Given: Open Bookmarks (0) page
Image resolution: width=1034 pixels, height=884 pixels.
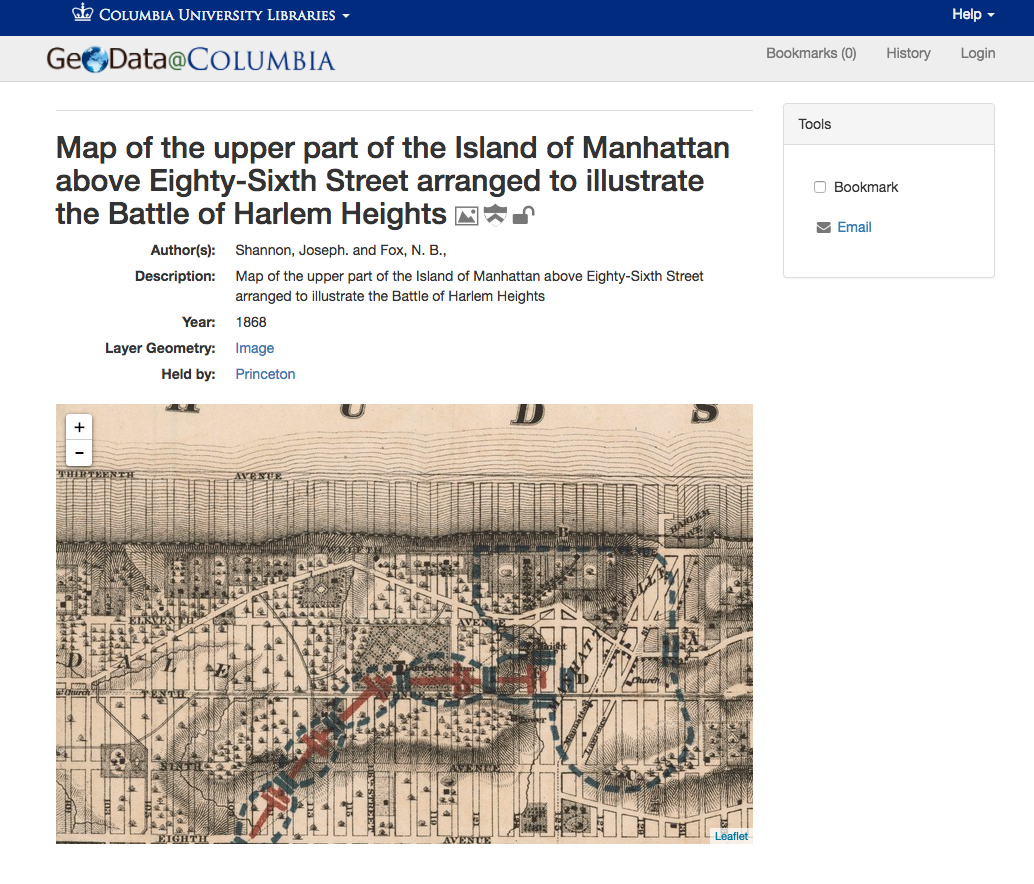Looking at the screenshot, I should [x=811, y=53].
